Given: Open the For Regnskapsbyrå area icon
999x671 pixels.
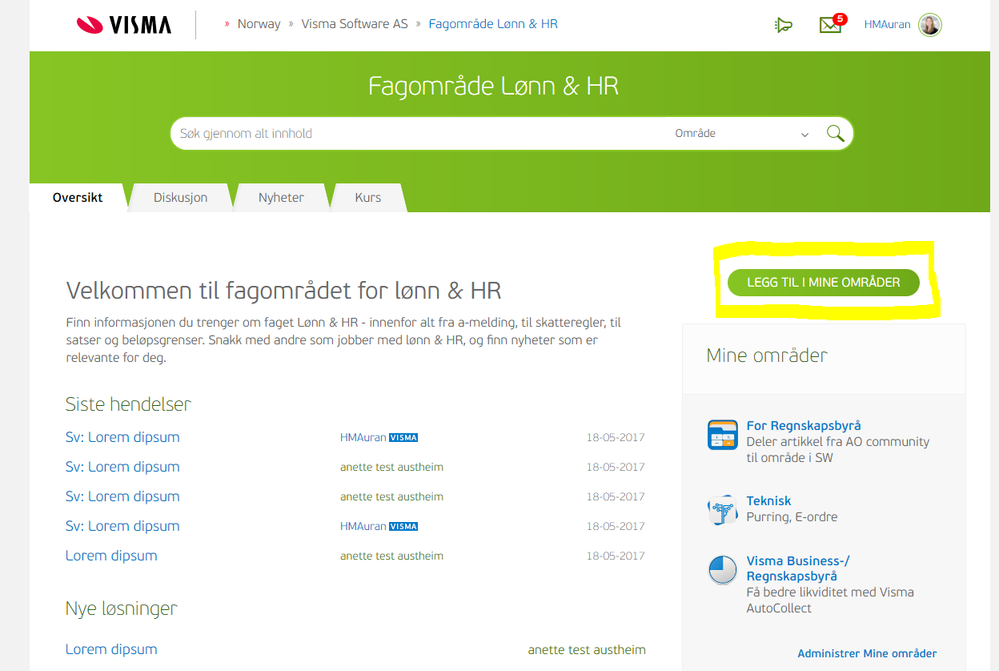Looking at the screenshot, I should 722,435.
